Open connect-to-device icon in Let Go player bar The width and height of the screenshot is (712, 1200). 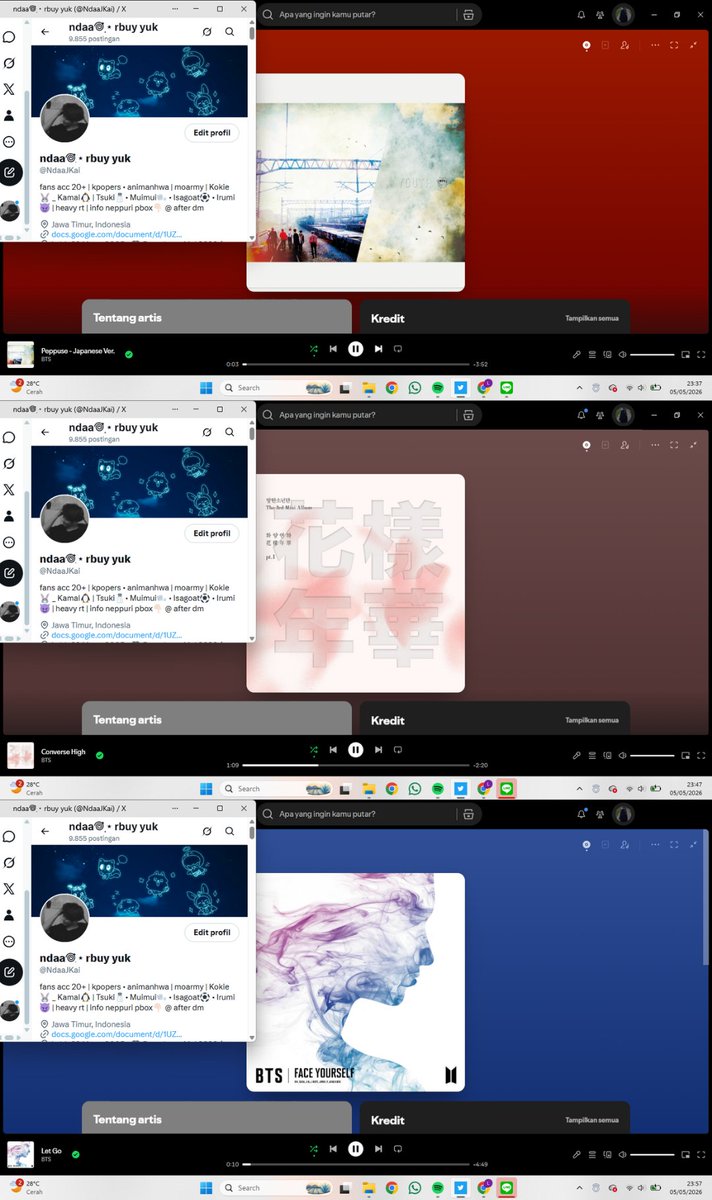click(x=608, y=1154)
